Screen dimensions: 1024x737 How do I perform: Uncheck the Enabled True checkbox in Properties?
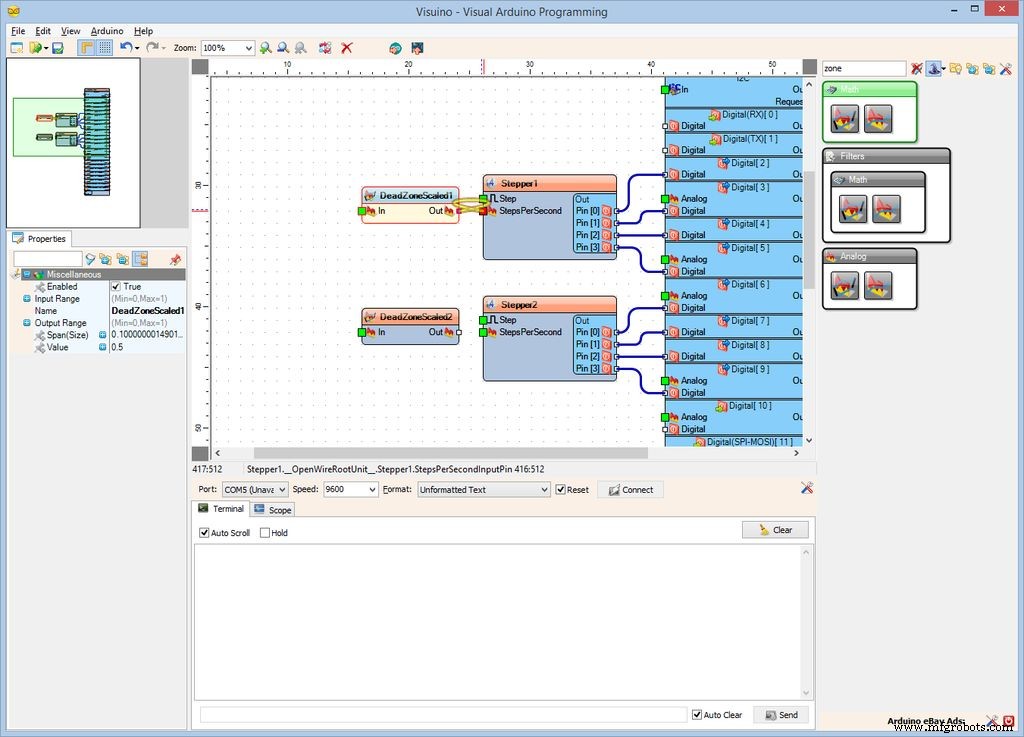pyautogui.click(x=116, y=287)
